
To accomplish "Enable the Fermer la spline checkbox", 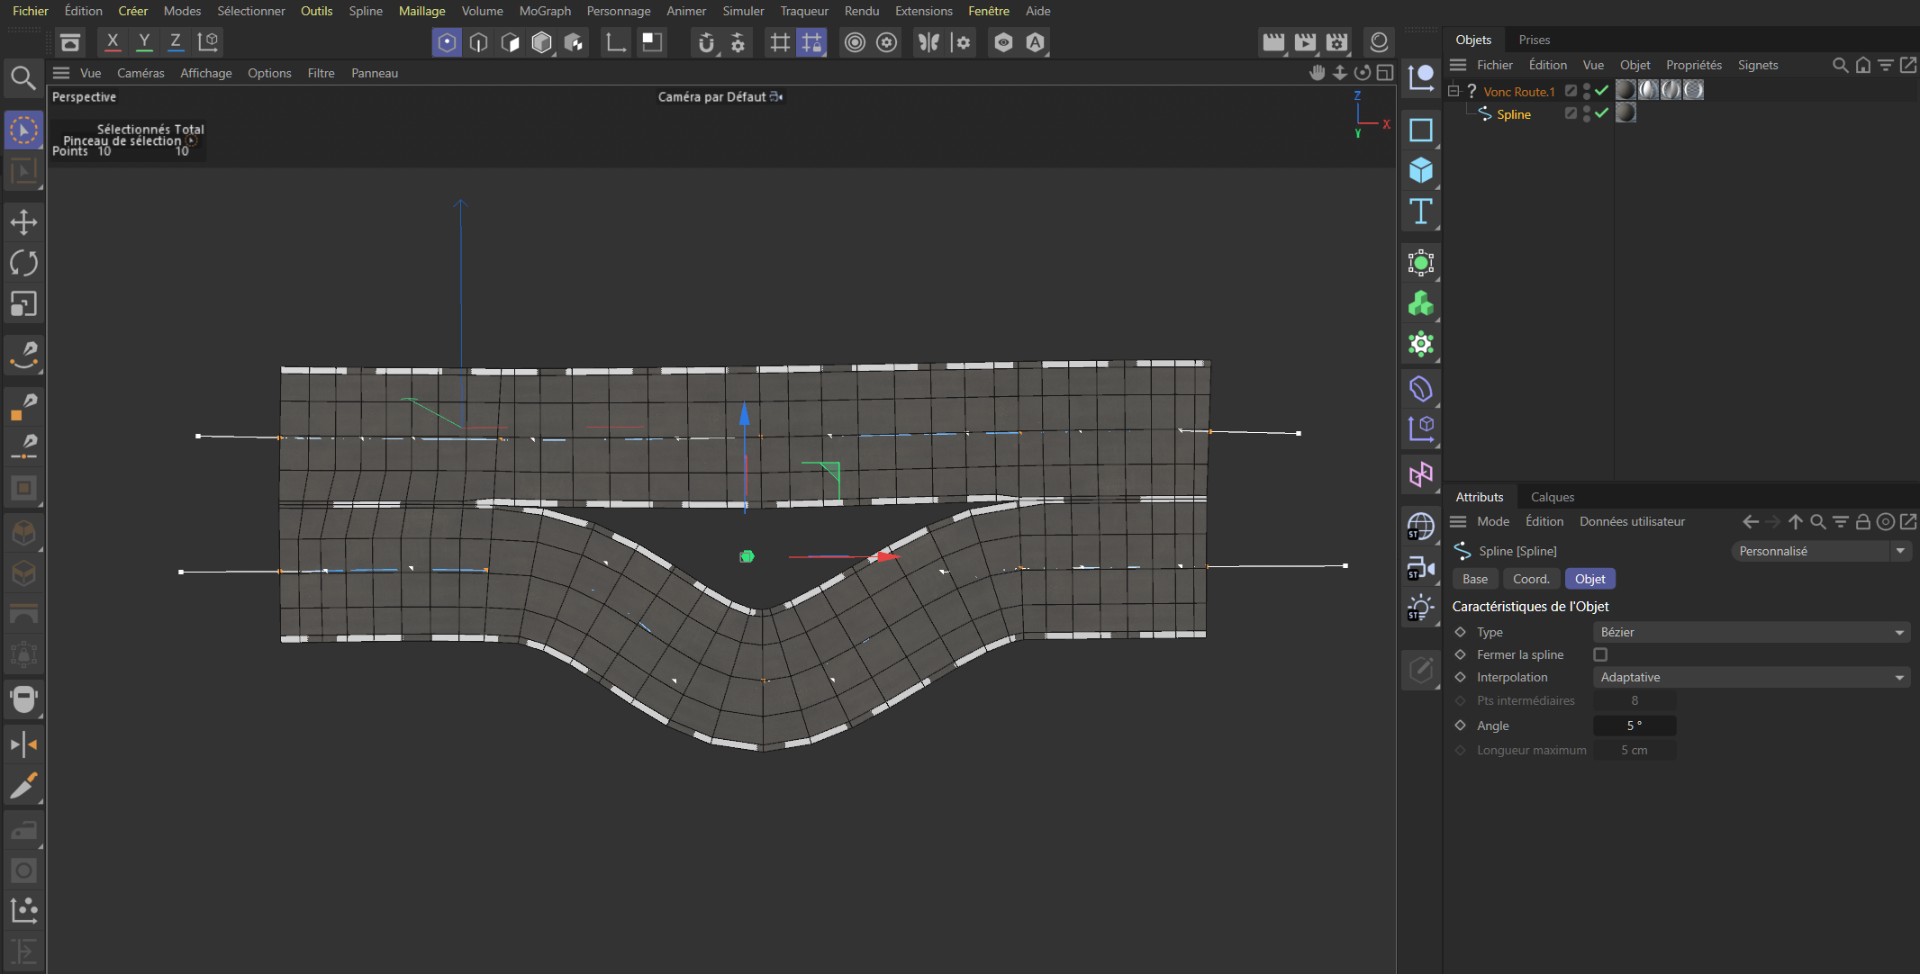I will pyautogui.click(x=1600, y=655).
